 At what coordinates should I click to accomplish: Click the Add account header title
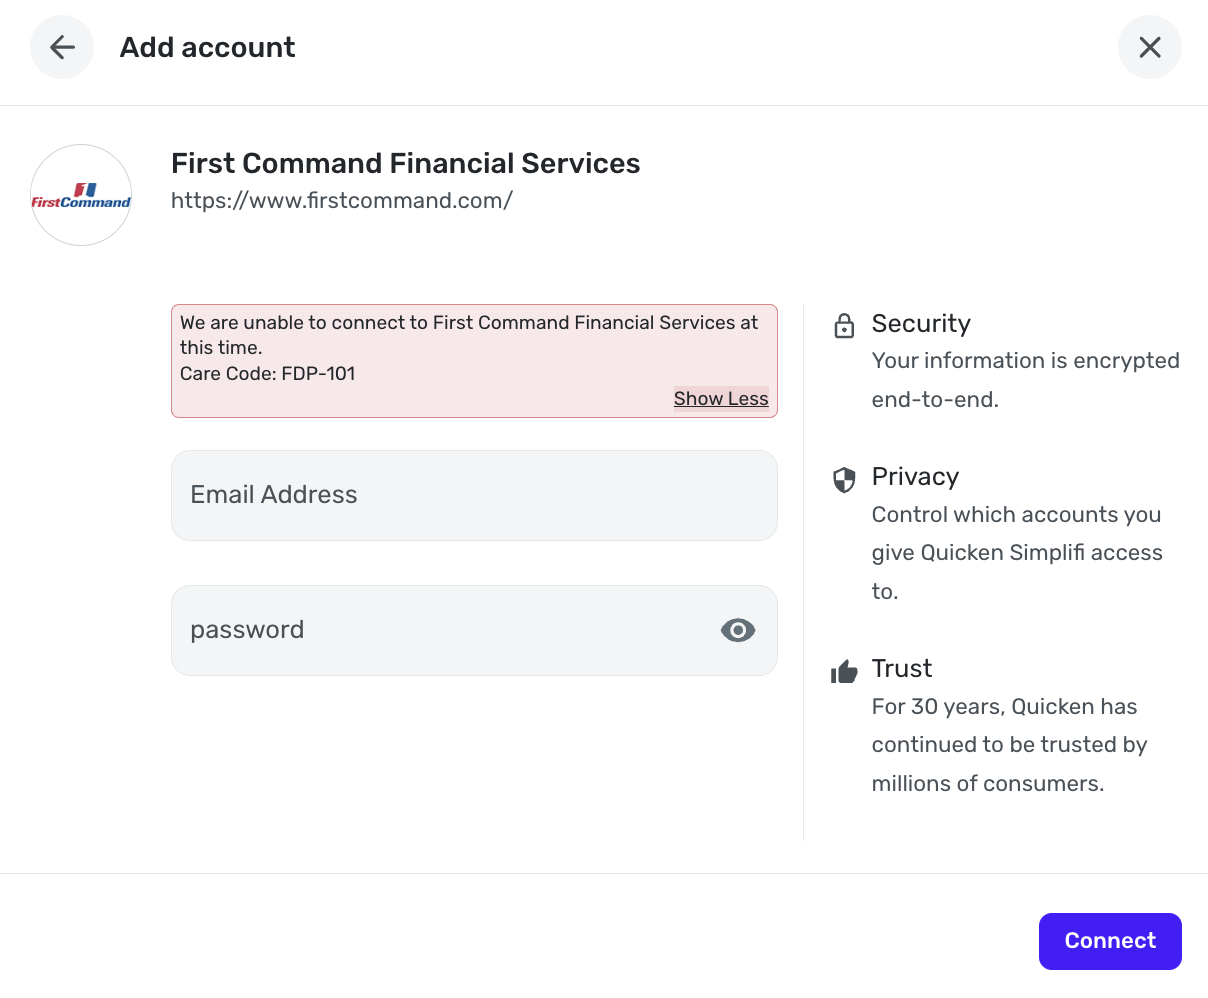tap(207, 47)
